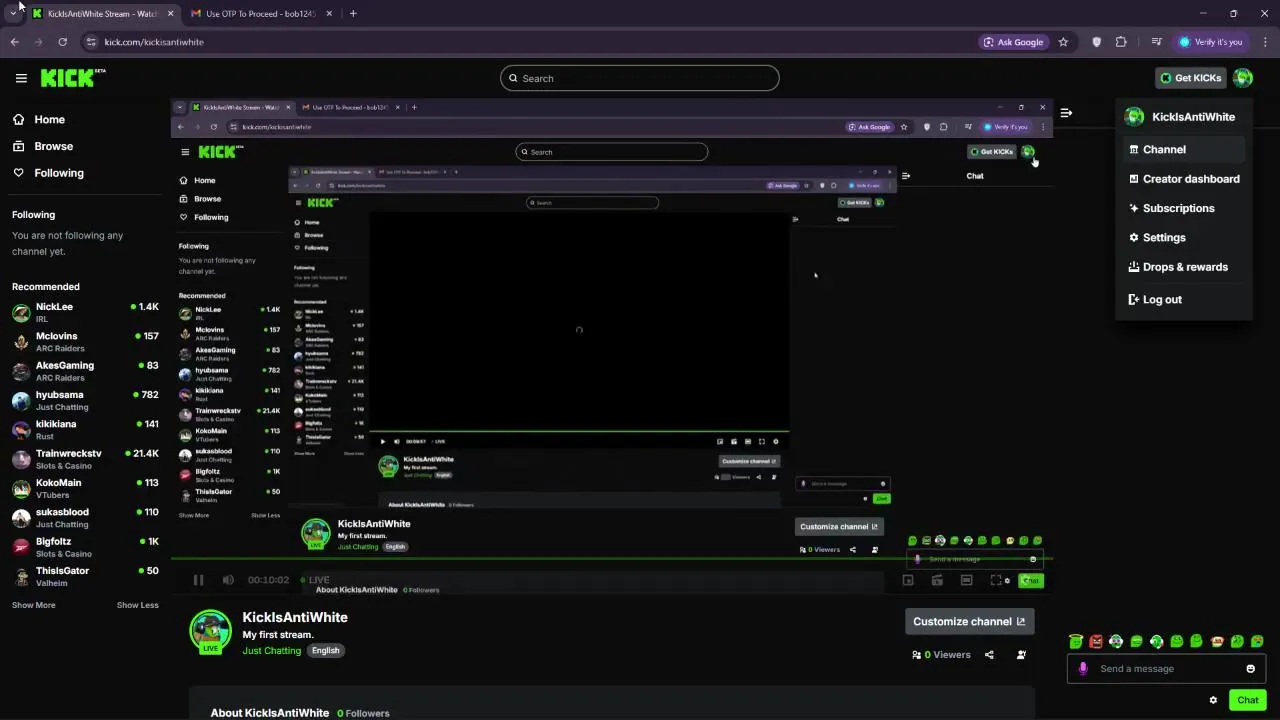
Task: Expand recommended list with Show More
Action: pos(33,605)
